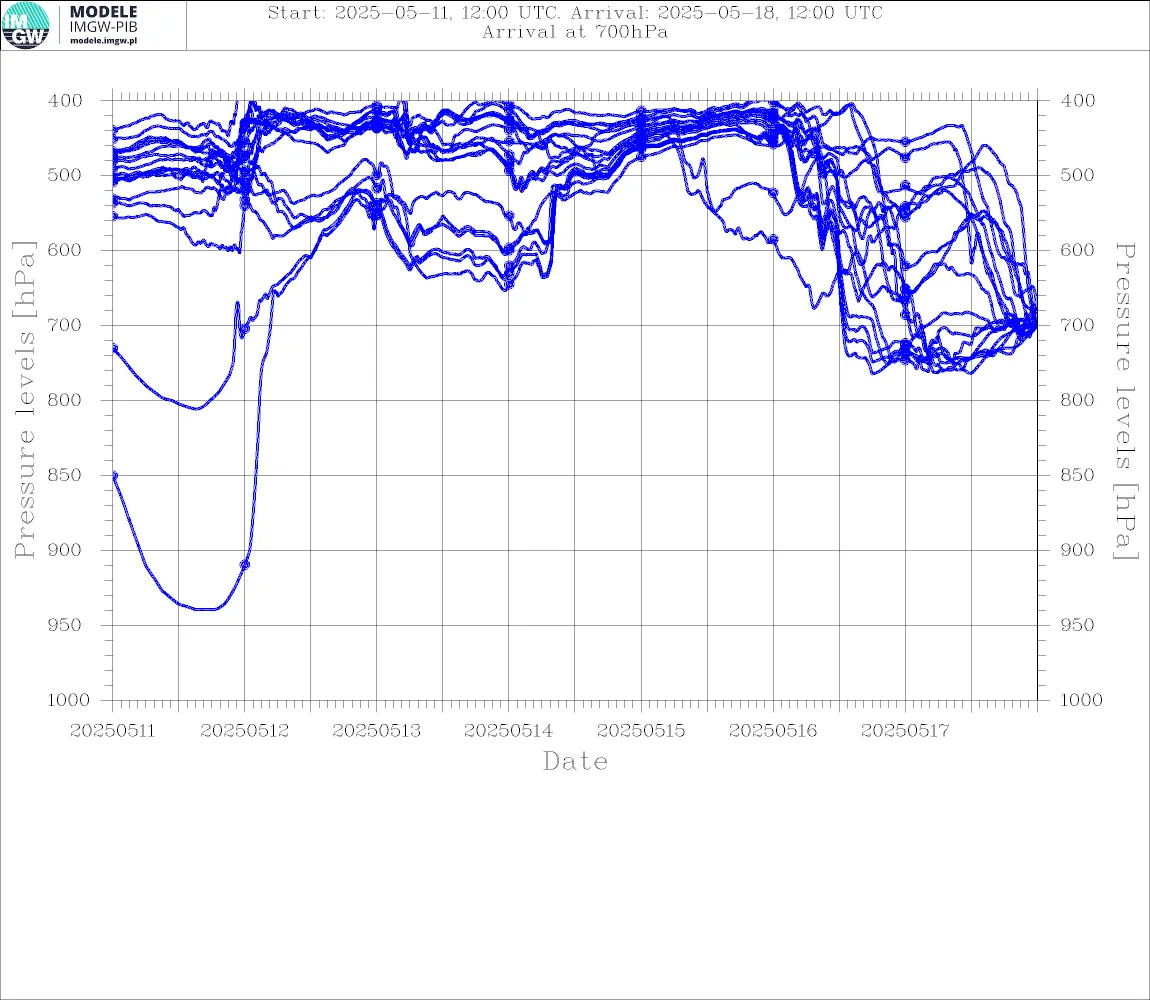Click the left axis 400 label
The width and height of the screenshot is (1150, 1000).
tap(65, 101)
